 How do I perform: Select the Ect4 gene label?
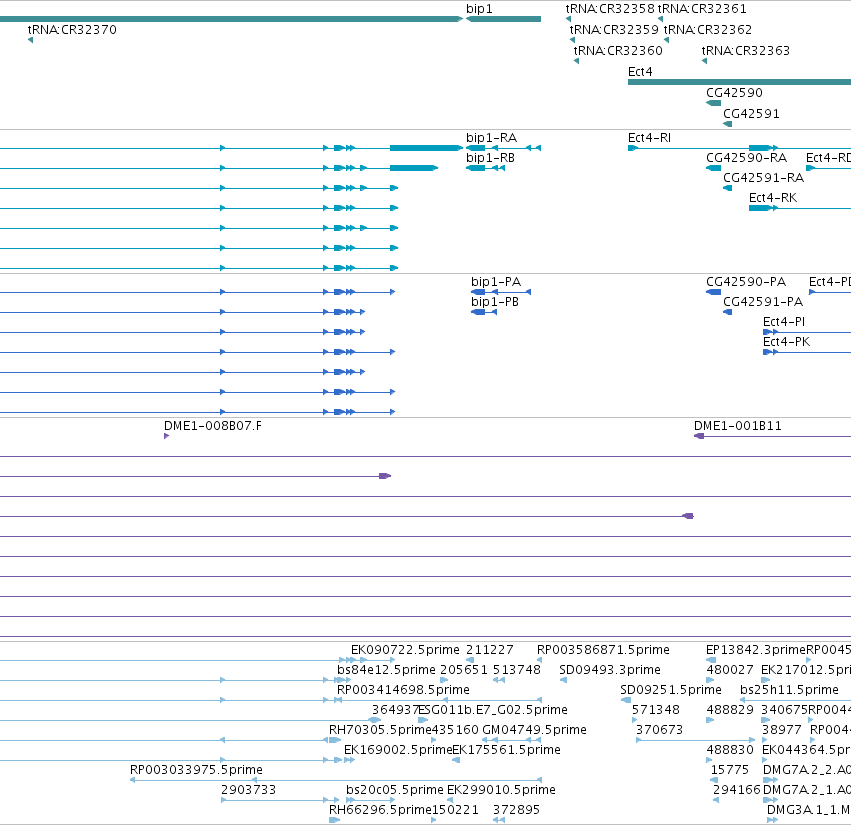(640, 72)
